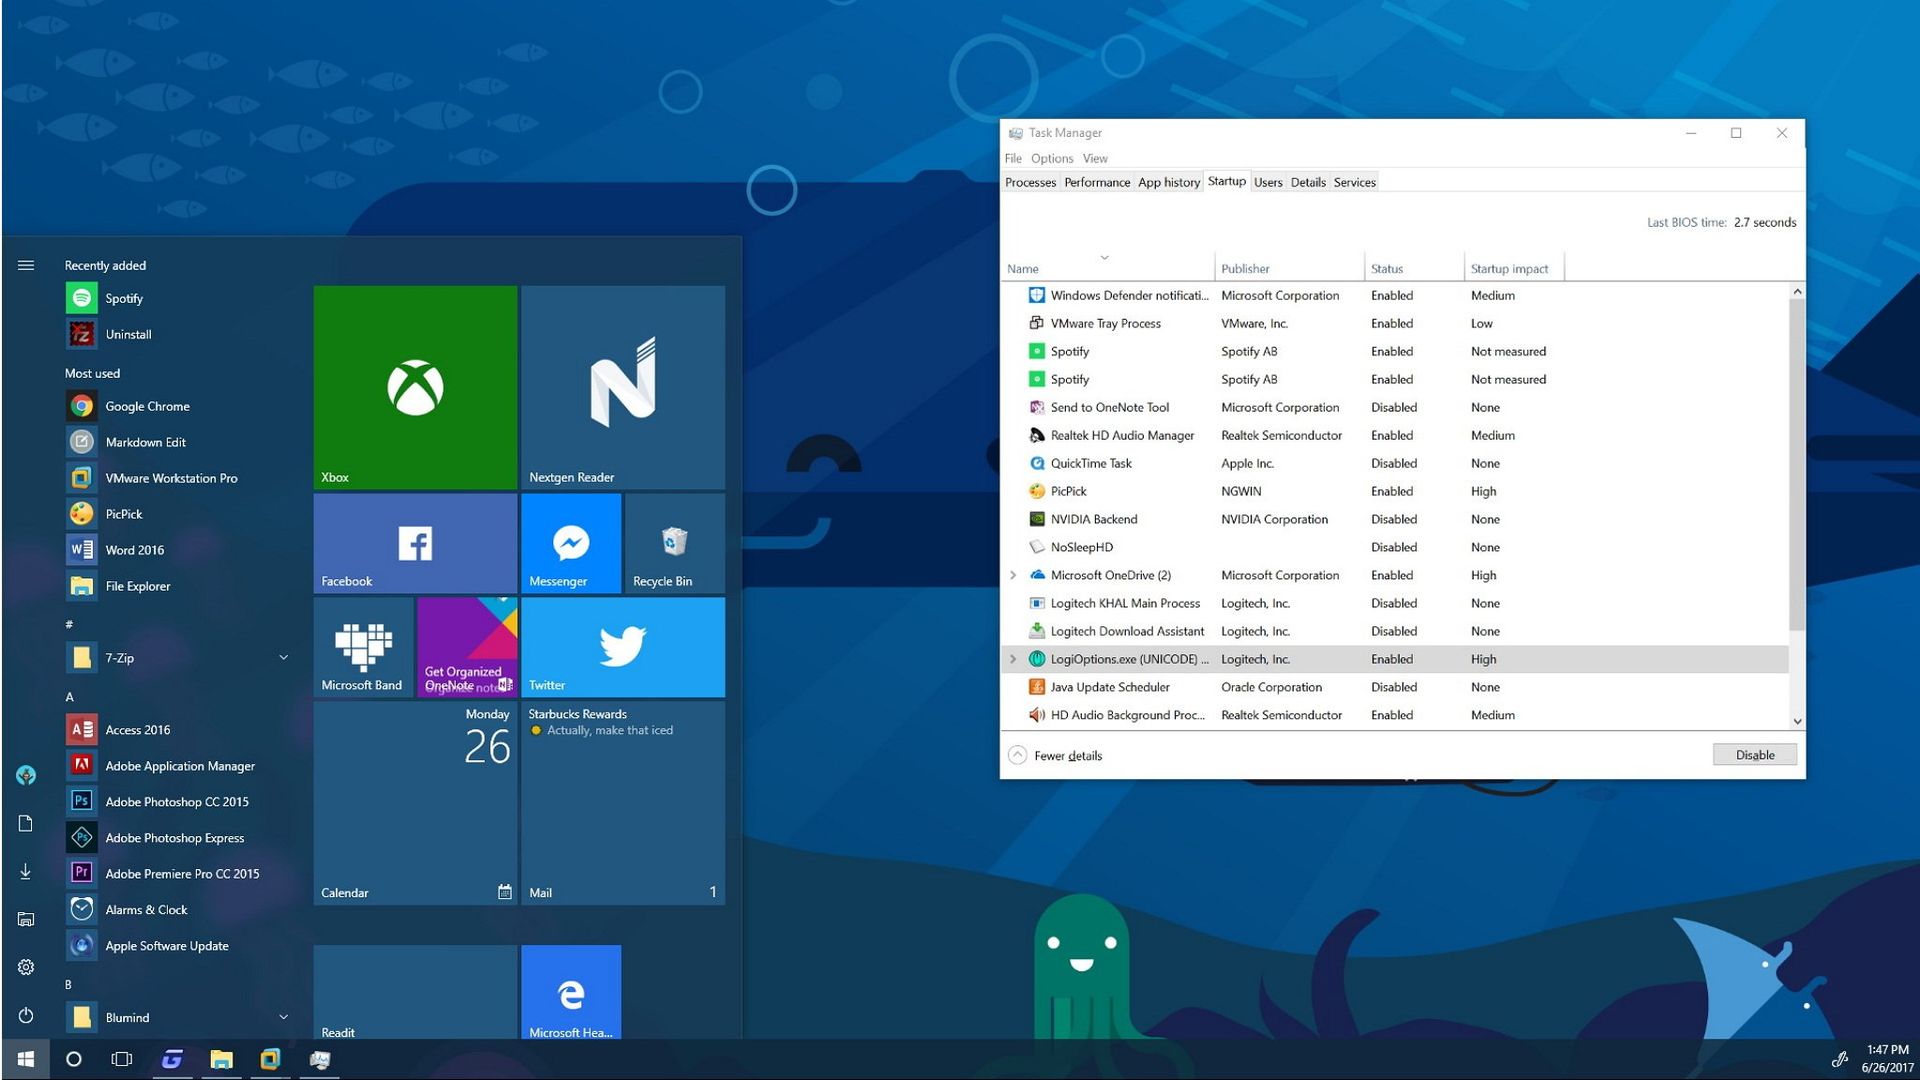1920x1080 pixels.
Task: Expand the Blumind app group
Action: (283, 1016)
